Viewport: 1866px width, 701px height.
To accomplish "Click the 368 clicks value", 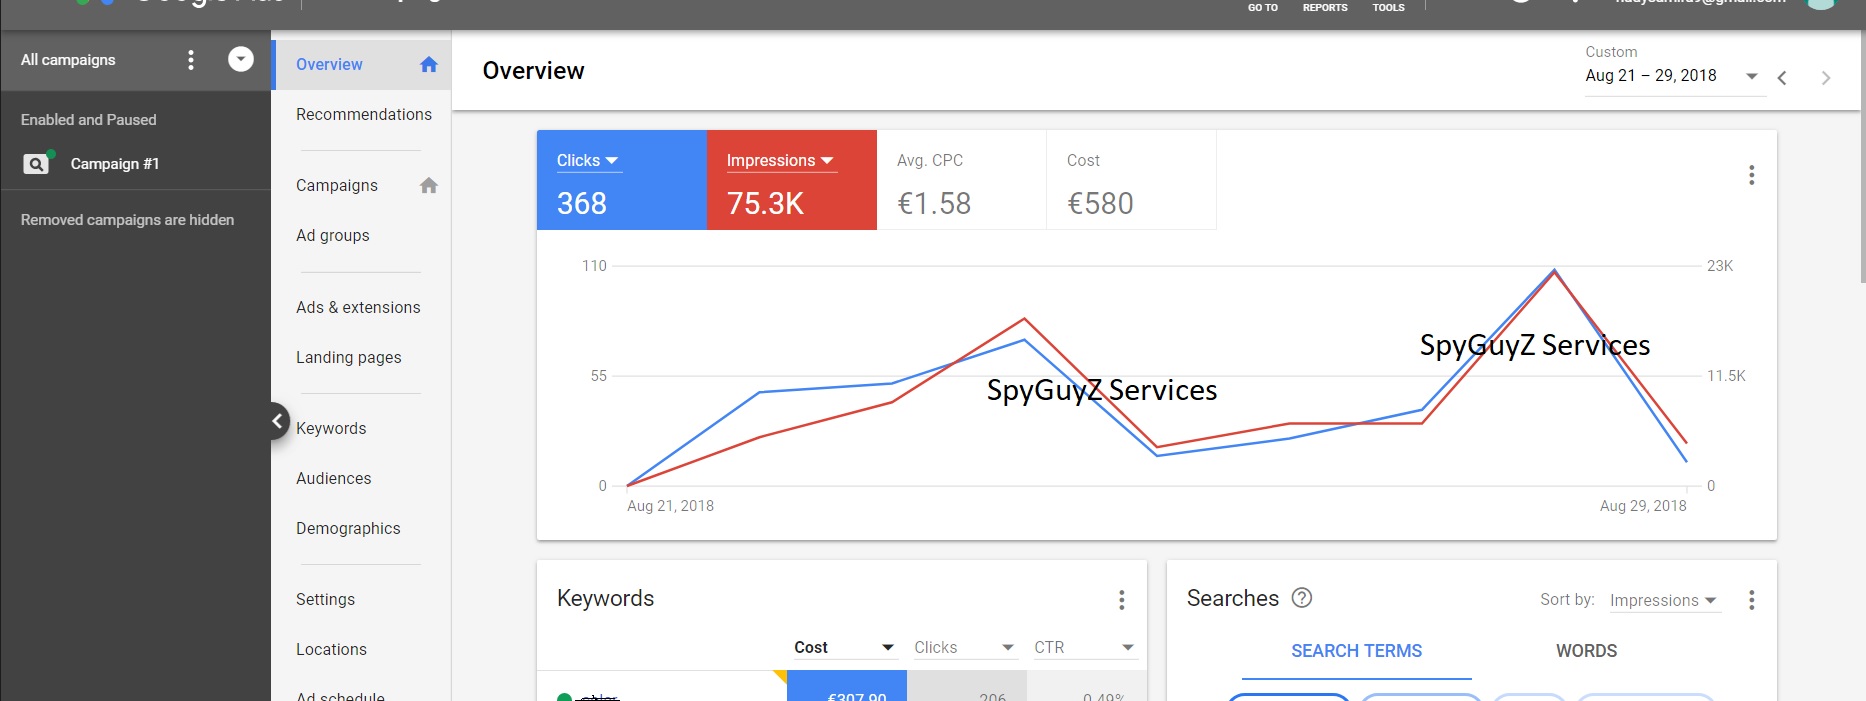I will point(582,204).
